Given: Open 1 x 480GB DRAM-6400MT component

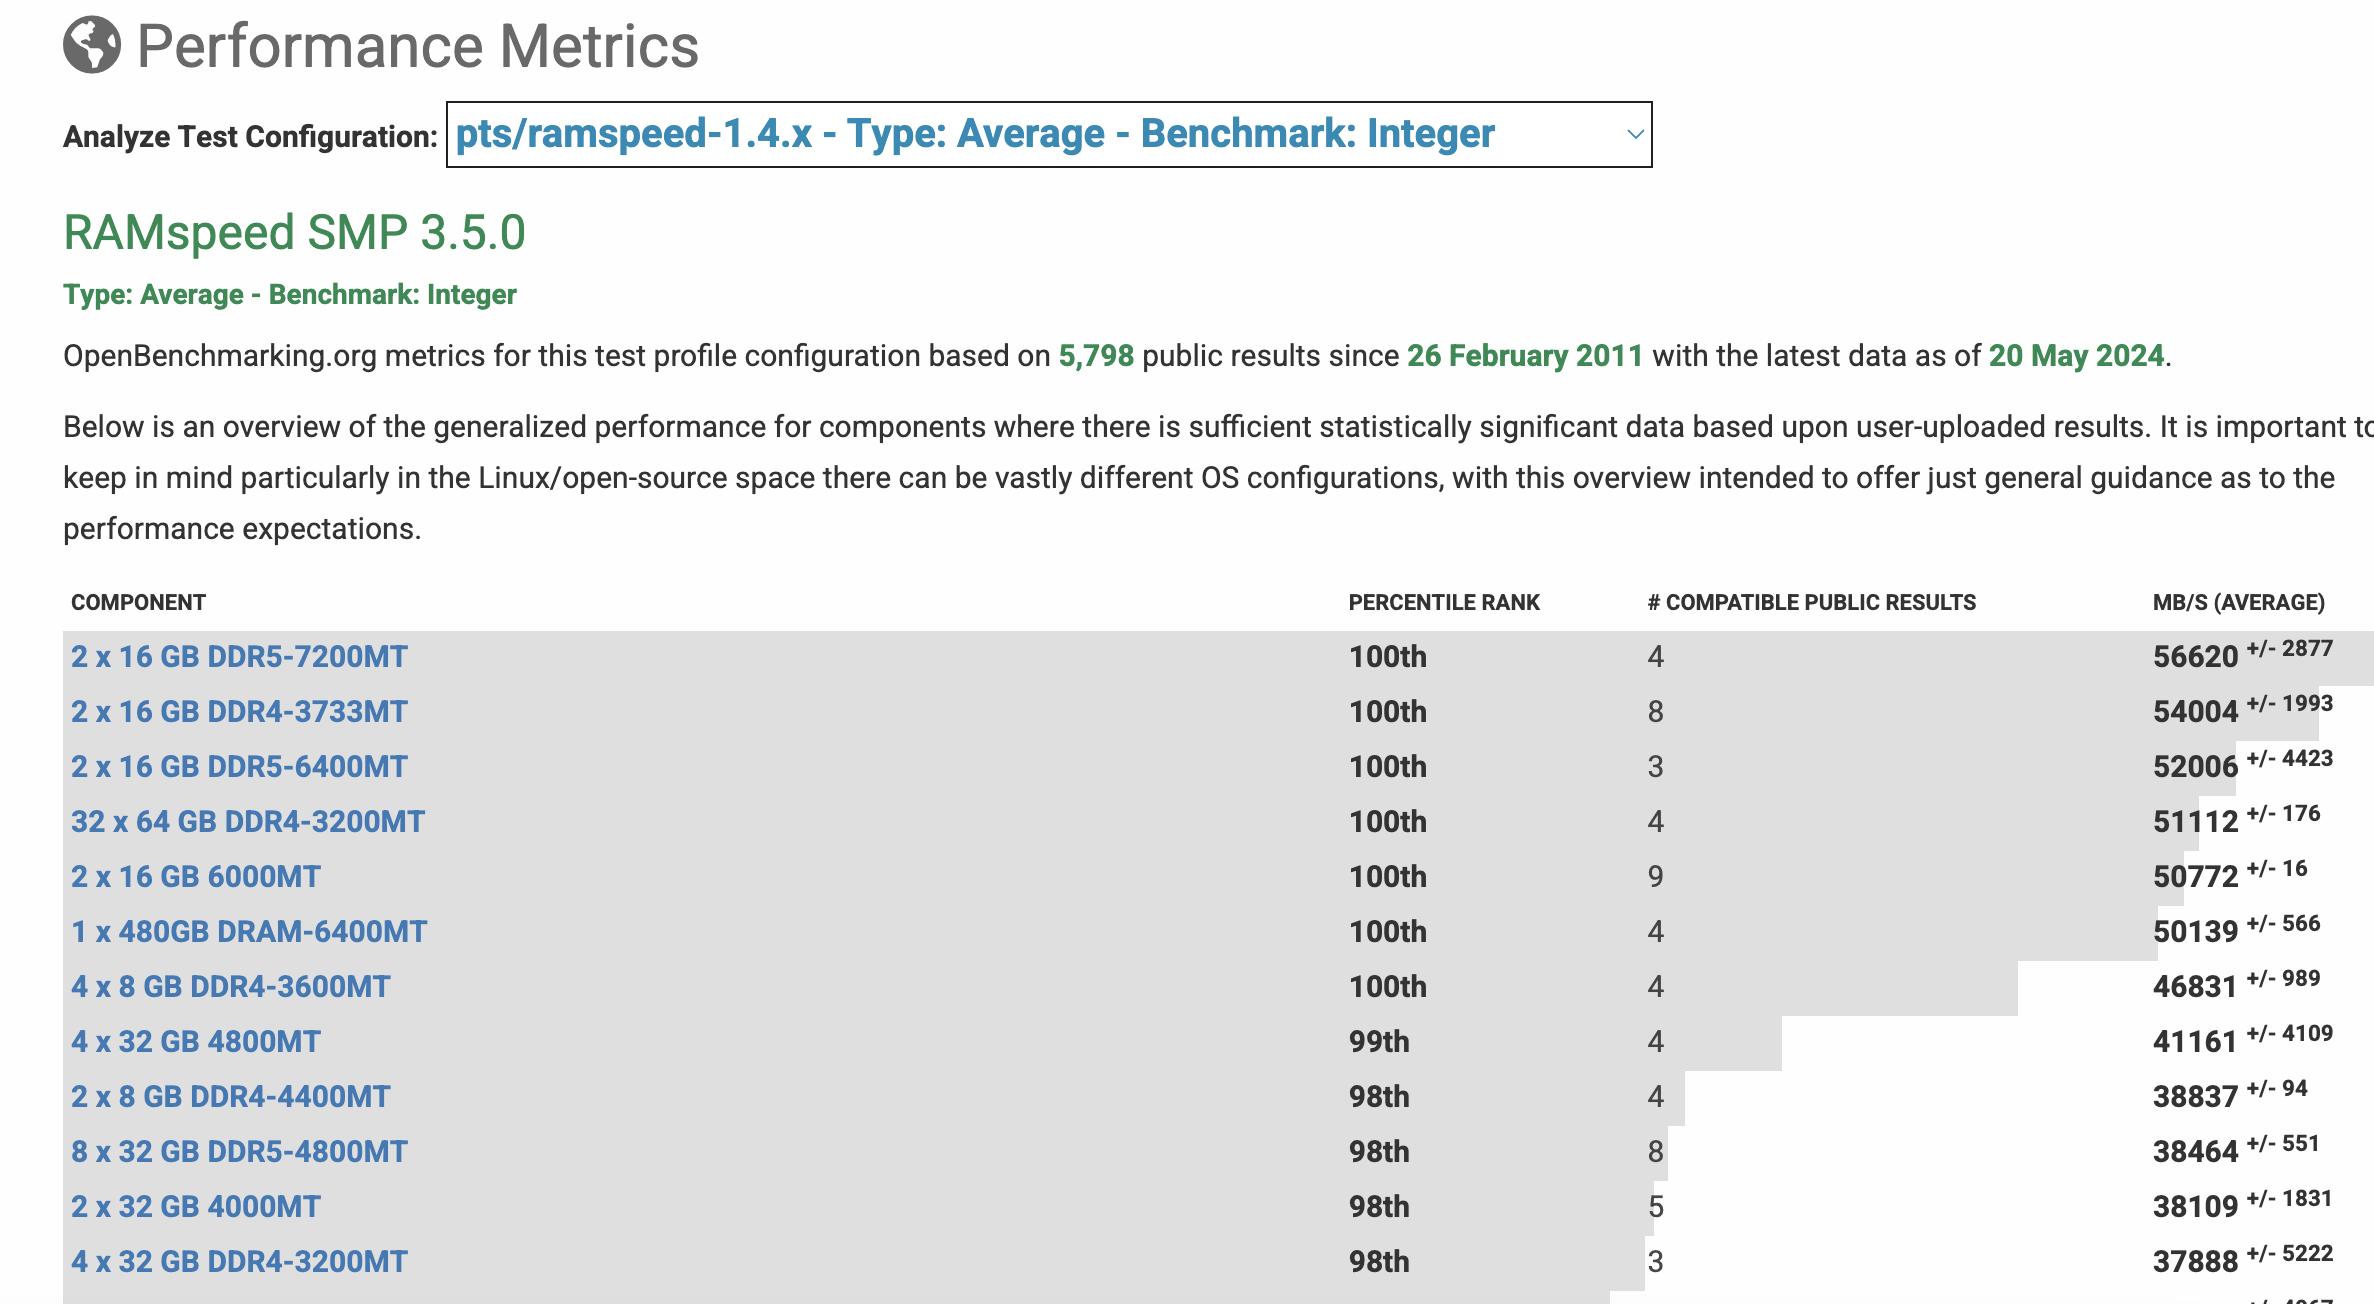Looking at the screenshot, I should [248, 932].
